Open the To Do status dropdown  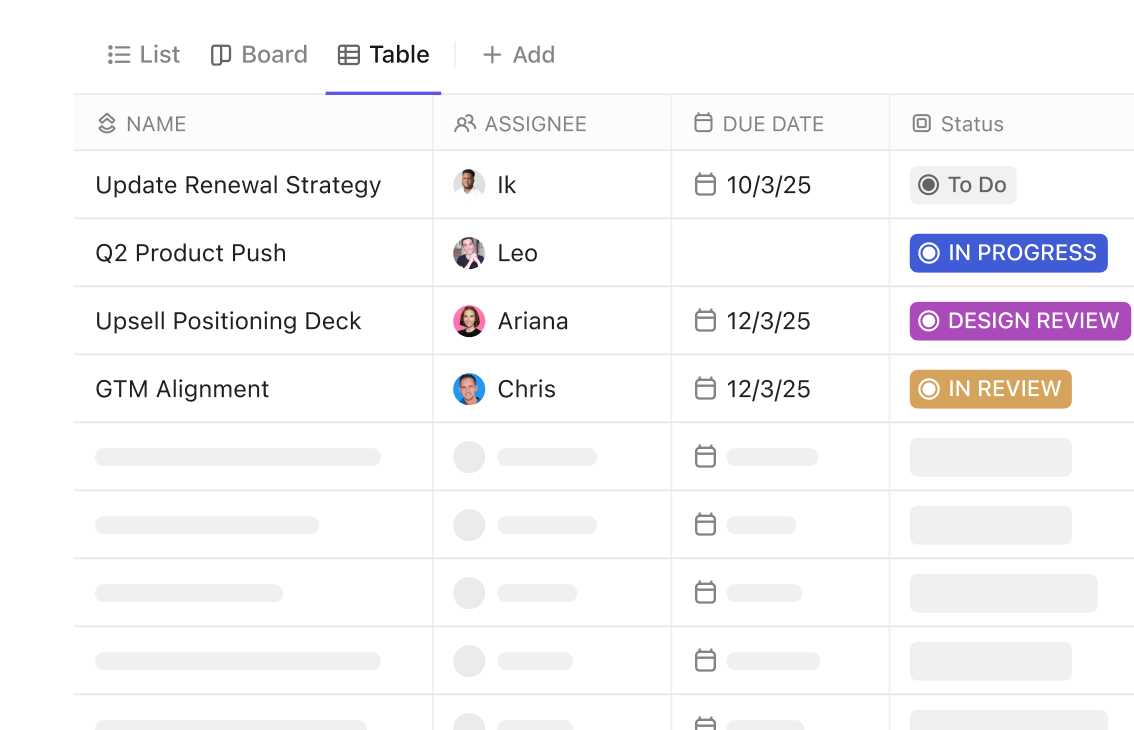(962, 185)
